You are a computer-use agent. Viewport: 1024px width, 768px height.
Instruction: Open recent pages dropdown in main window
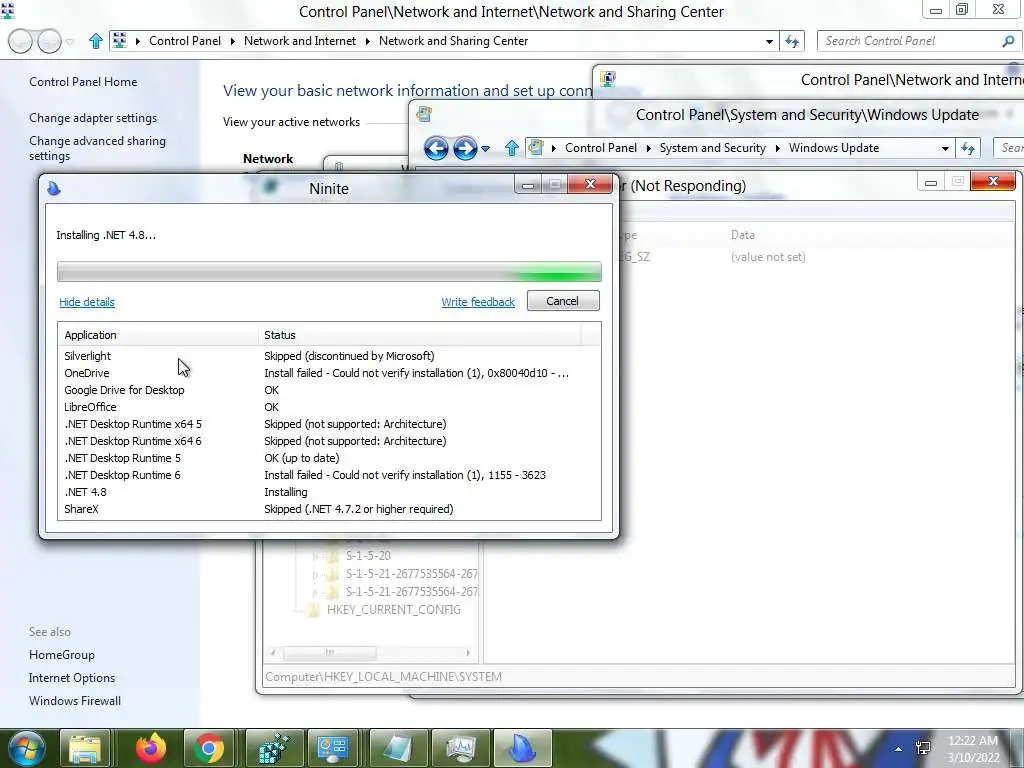tap(70, 42)
